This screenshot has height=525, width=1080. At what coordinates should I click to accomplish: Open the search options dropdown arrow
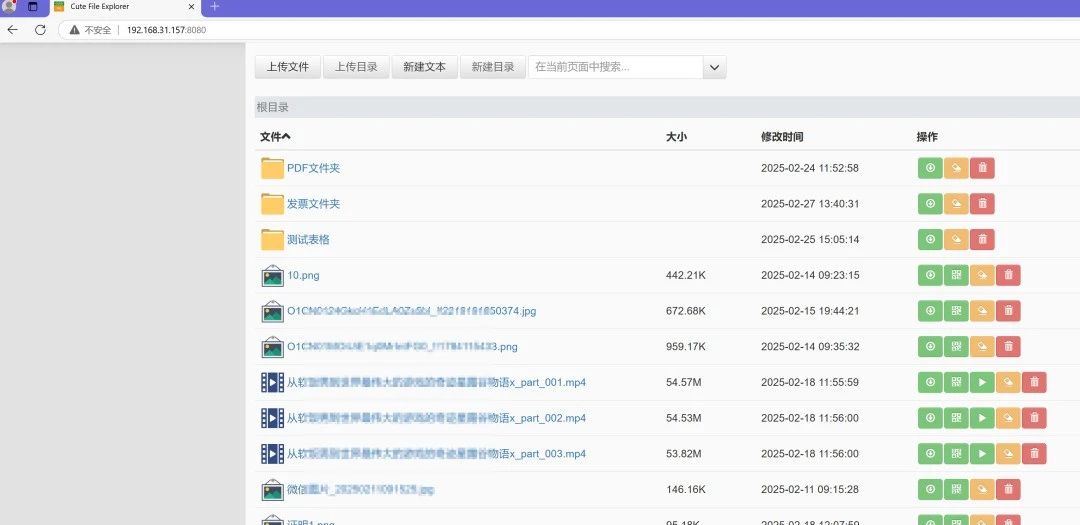tap(714, 68)
